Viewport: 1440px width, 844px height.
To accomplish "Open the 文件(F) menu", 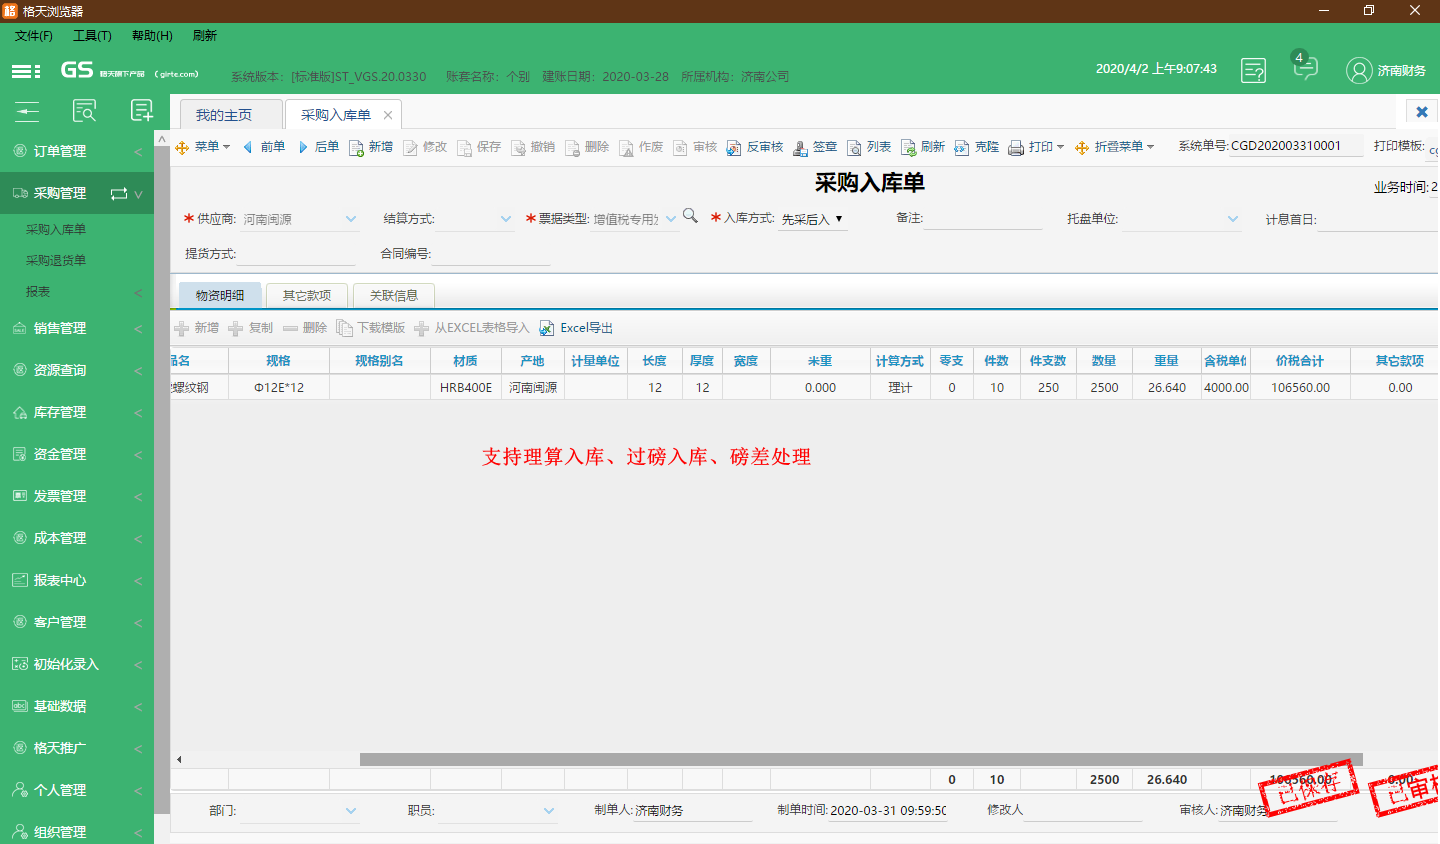I will pos(33,35).
